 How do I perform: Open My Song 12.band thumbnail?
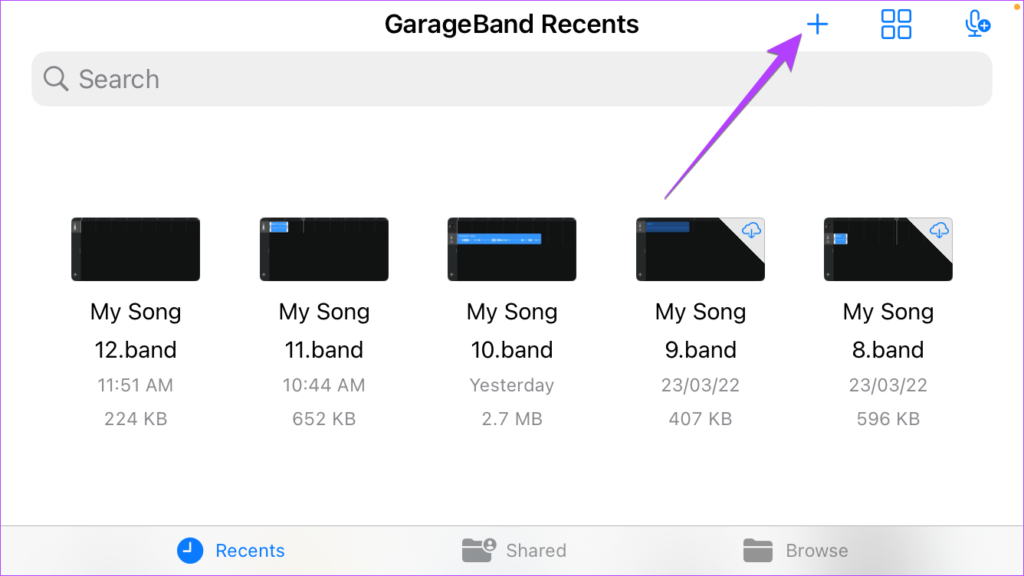136,249
